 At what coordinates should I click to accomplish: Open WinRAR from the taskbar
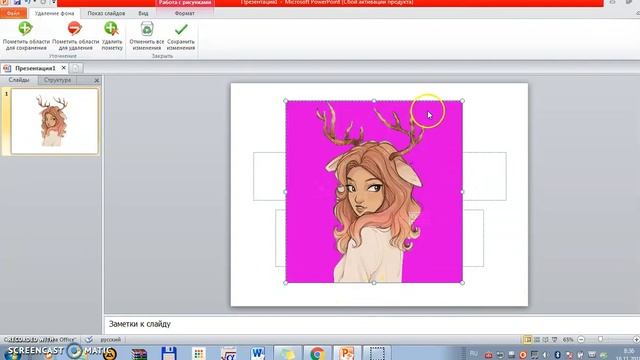coord(139,353)
